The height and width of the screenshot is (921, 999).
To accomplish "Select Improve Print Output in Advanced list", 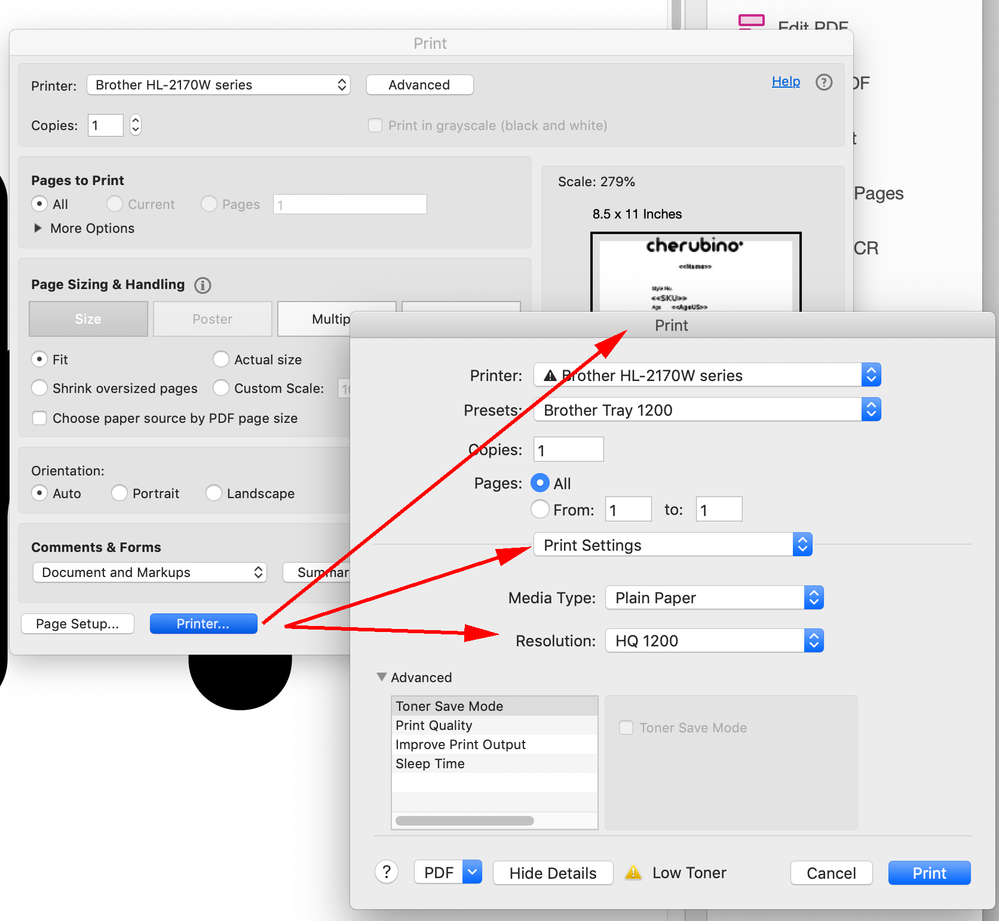I will [x=494, y=744].
